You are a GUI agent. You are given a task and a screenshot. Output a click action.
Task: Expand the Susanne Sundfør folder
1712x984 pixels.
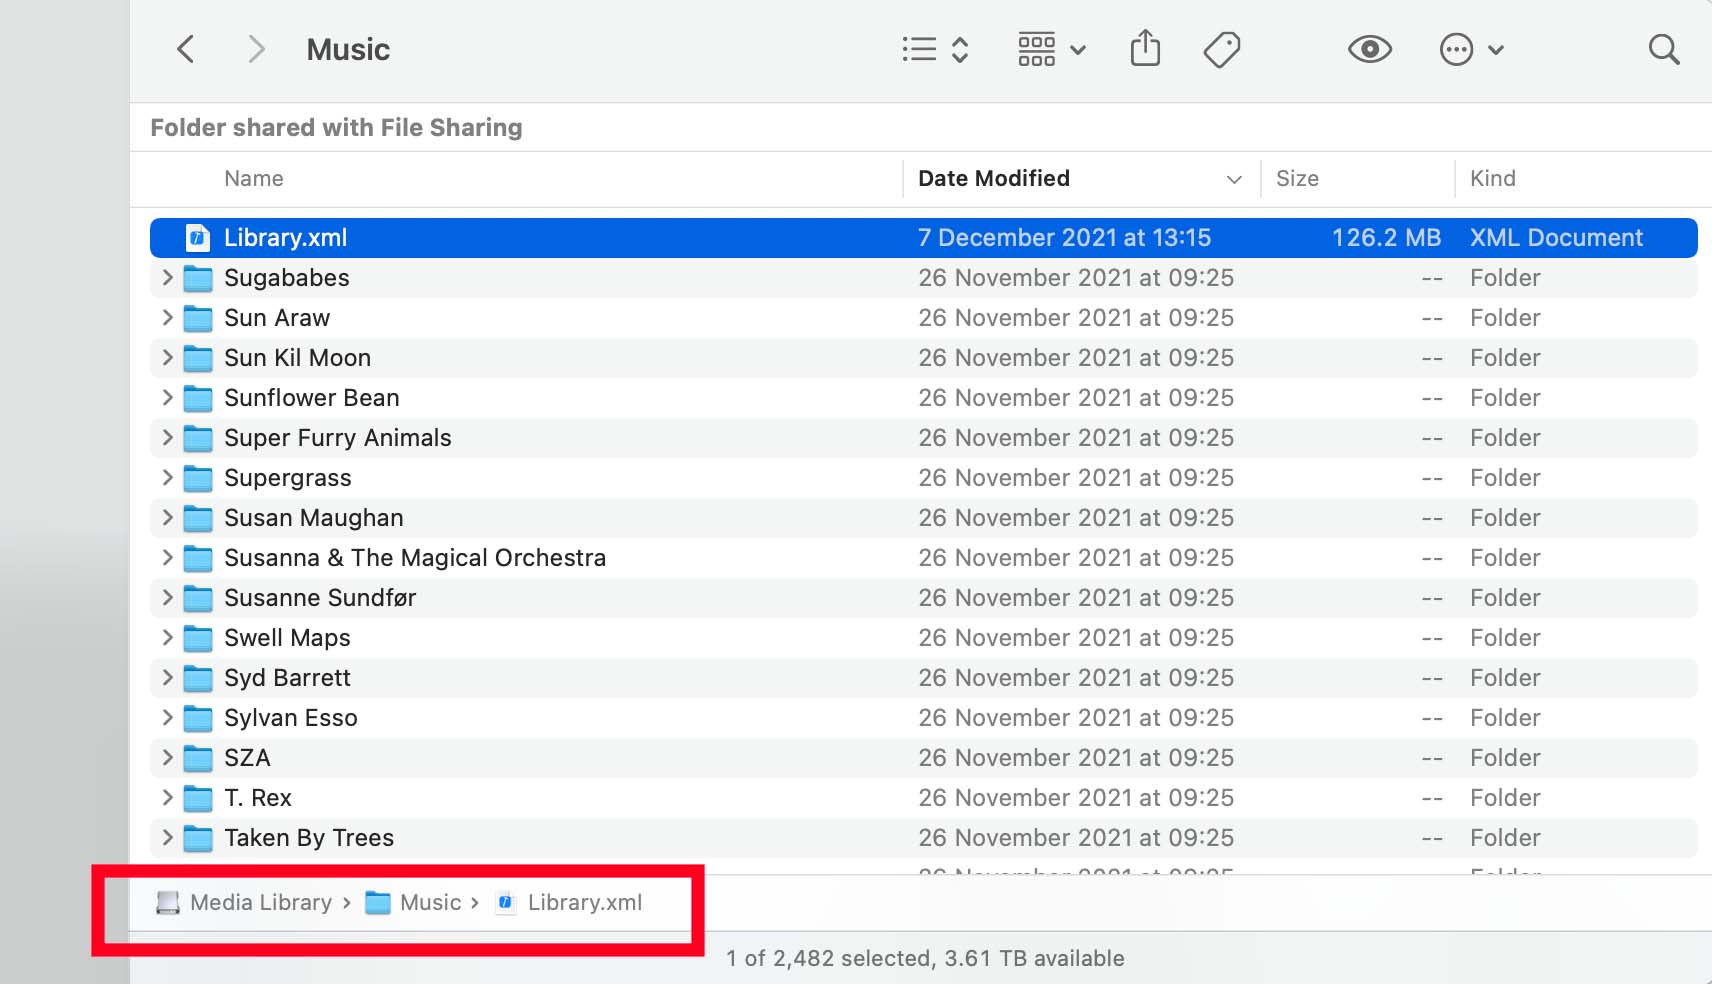pyautogui.click(x=167, y=597)
